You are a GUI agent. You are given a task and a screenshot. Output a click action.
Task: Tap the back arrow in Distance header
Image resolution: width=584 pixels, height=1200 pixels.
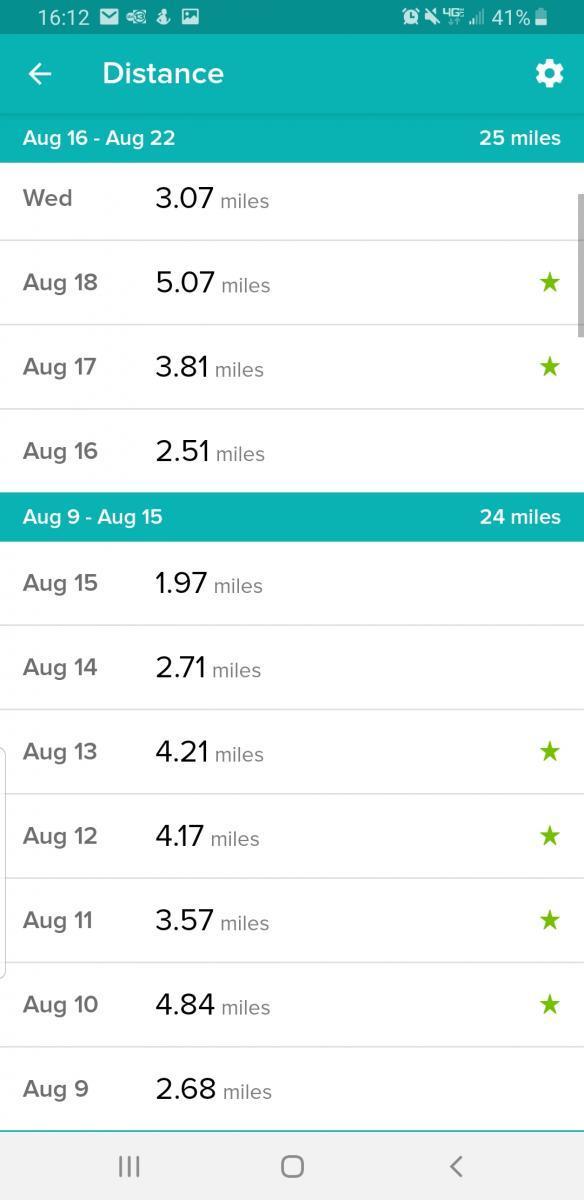(x=40, y=73)
